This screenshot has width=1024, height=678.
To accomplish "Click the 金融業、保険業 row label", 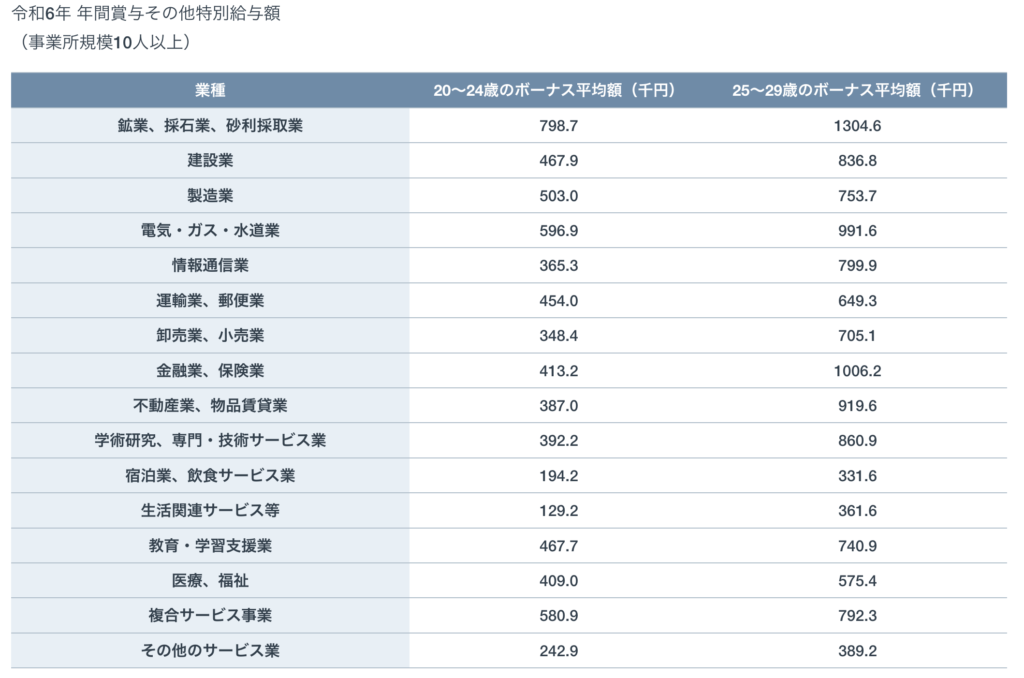I will [x=210, y=371].
